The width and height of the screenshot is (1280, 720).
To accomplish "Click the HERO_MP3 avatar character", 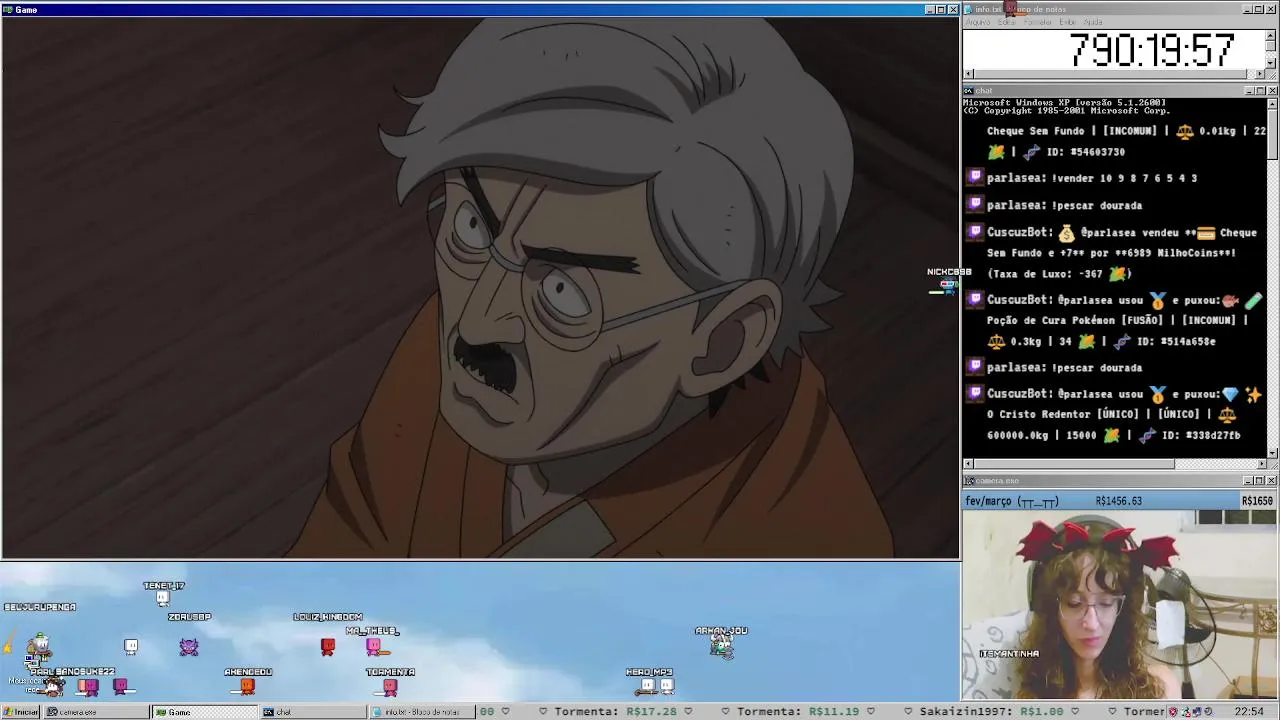I will coord(648,686).
